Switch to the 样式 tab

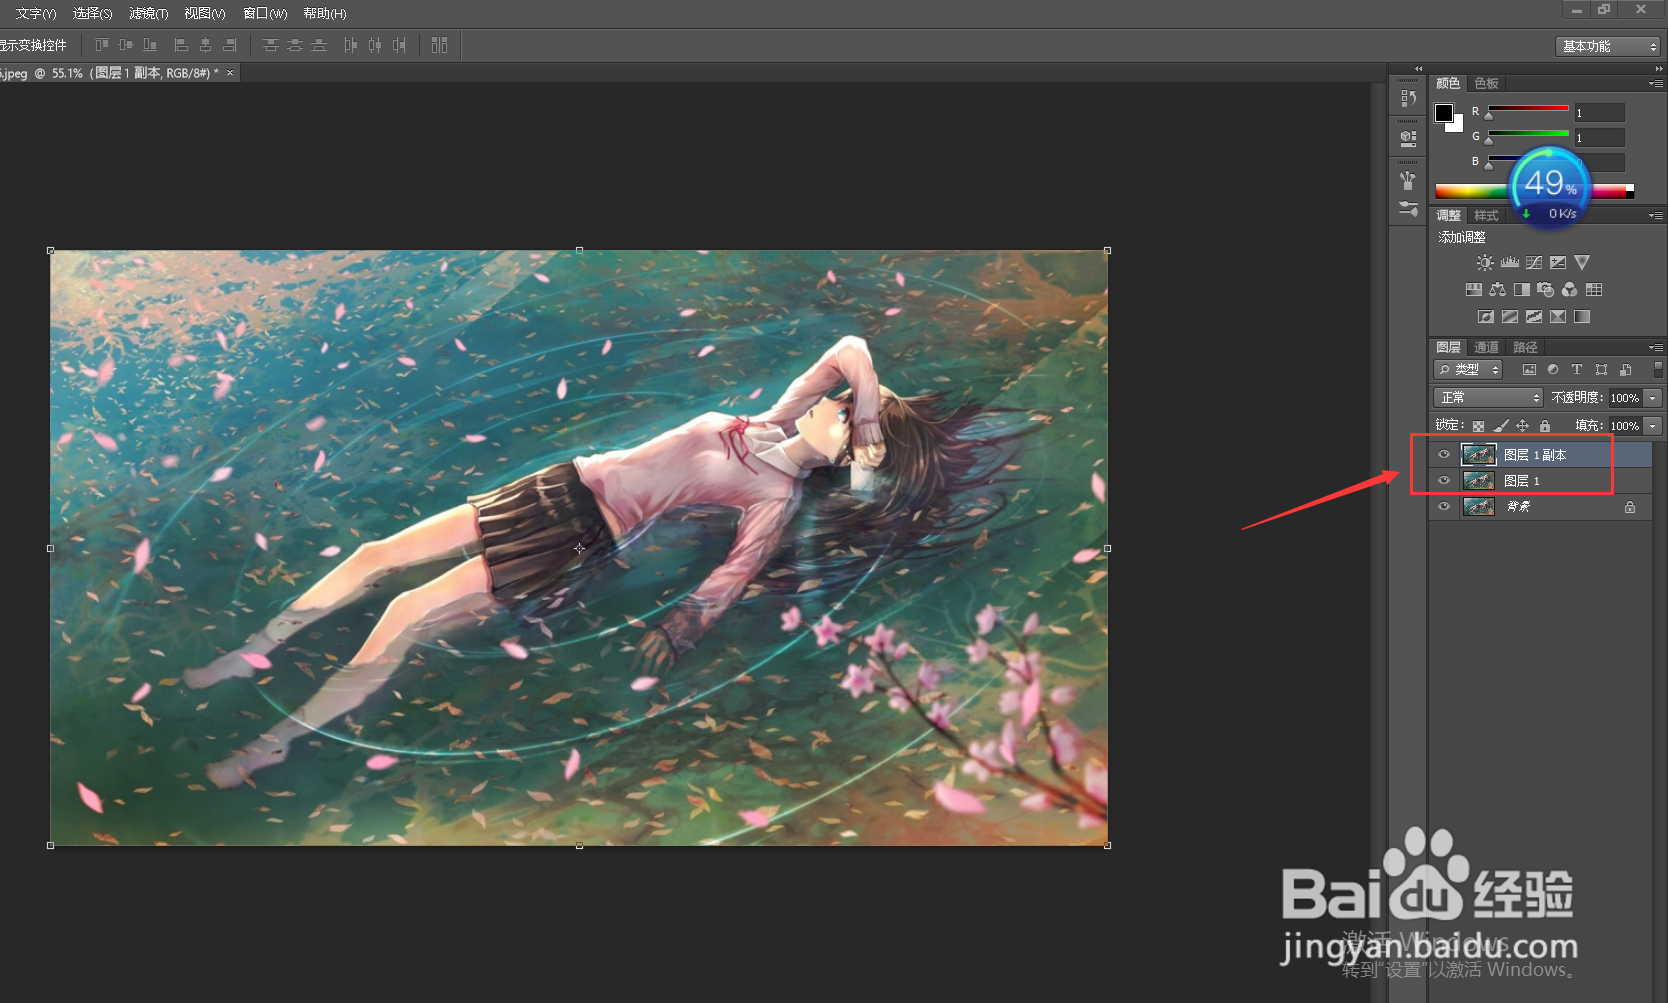(x=1486, y=215)
